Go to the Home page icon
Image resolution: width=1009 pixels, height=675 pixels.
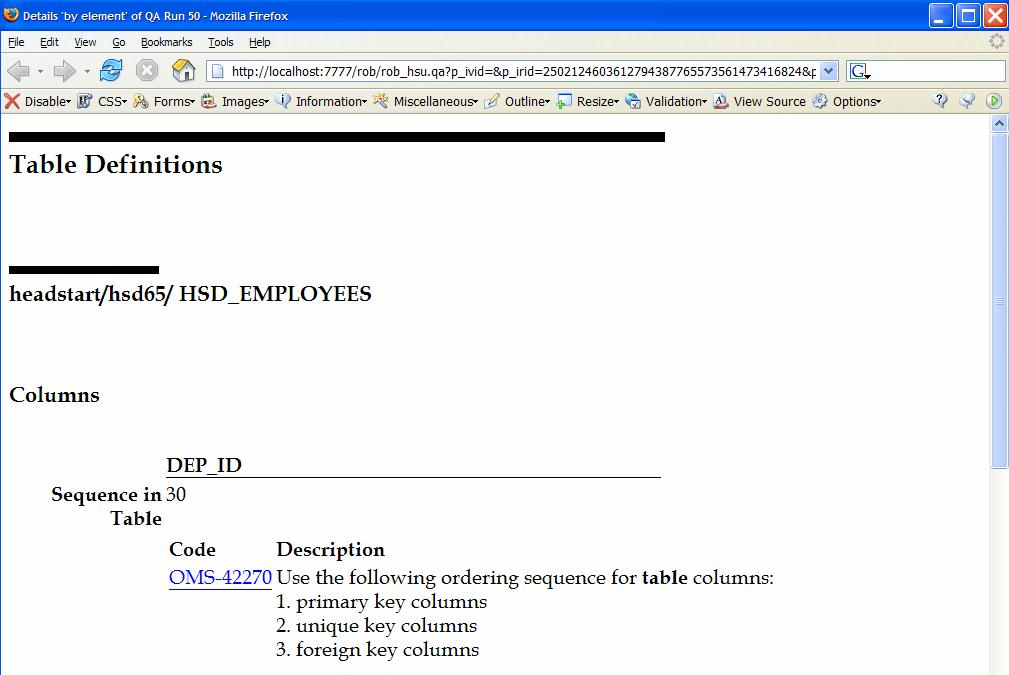coord(183,70)
